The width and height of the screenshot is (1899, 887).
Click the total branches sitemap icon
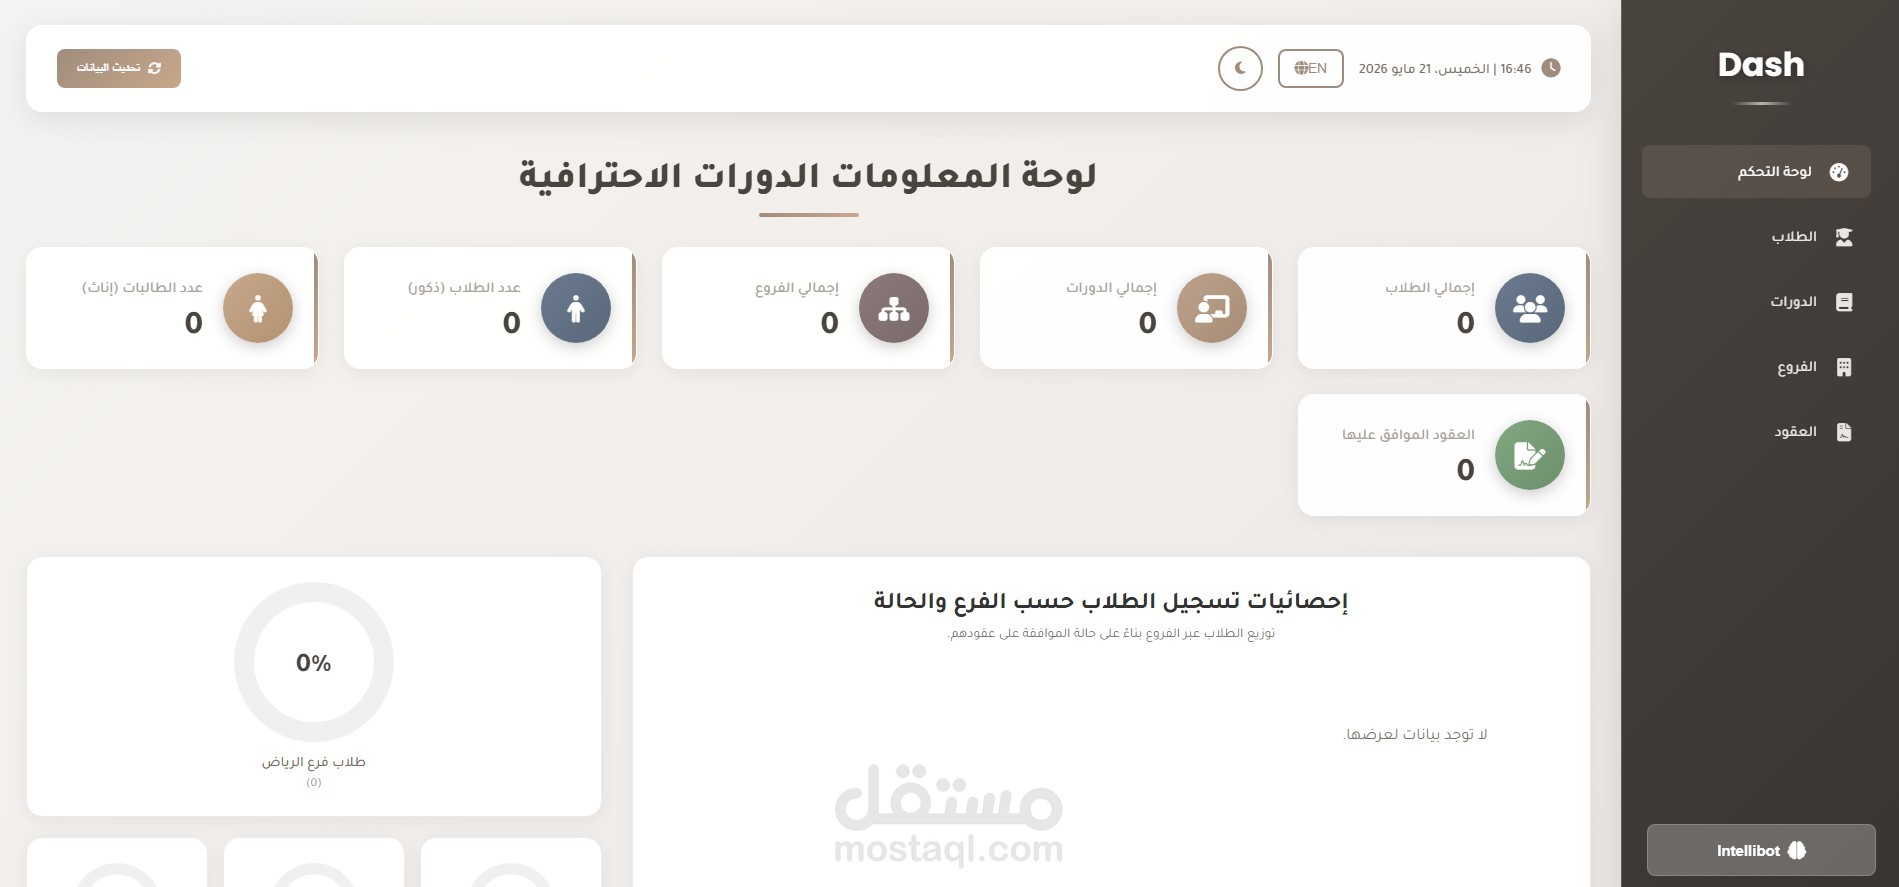[x=894, y=308]
